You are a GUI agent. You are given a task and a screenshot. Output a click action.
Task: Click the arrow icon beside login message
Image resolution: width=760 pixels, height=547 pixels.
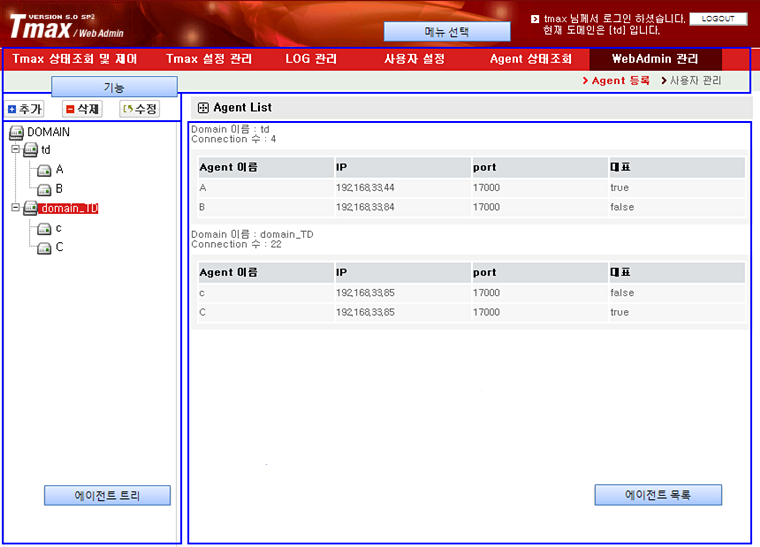pos(535,19)
